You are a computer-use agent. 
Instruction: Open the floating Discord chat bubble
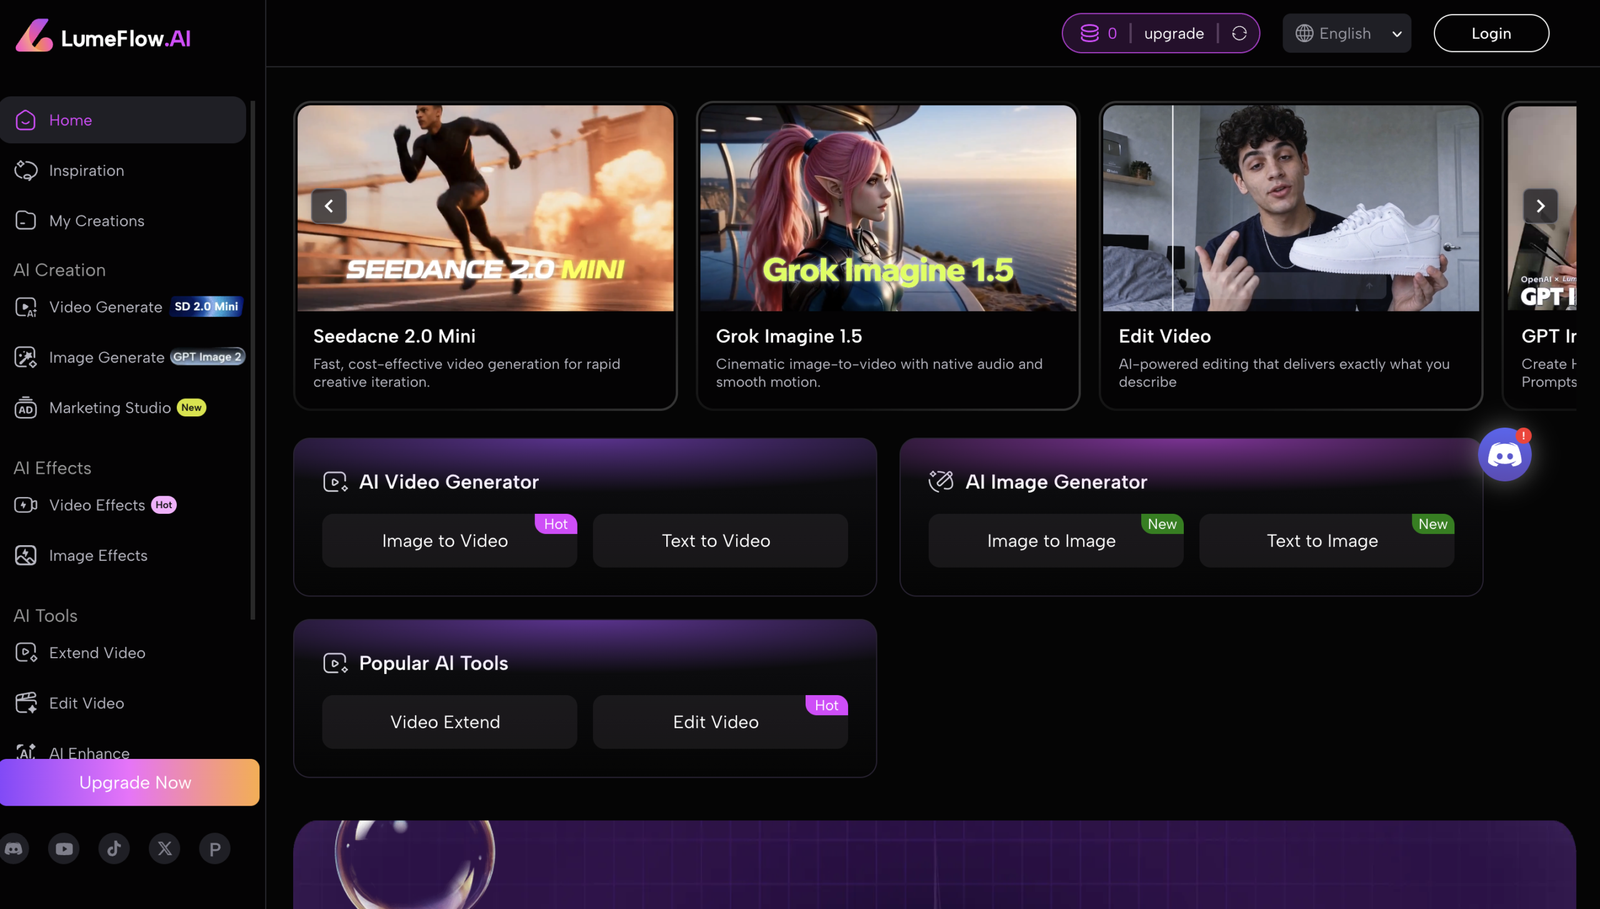tap(1505, 455)
